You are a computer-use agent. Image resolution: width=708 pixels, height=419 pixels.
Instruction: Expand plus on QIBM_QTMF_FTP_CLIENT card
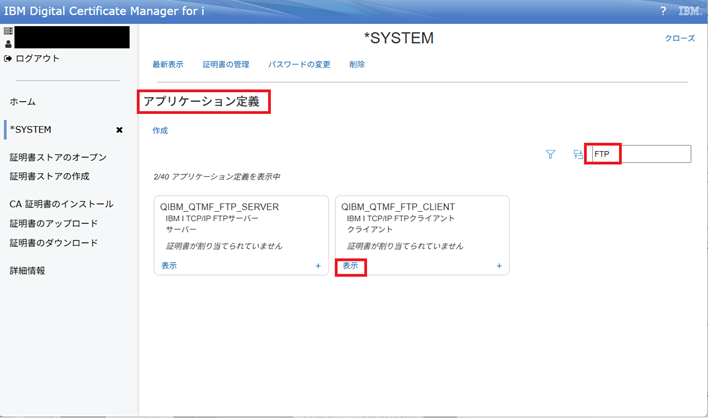click(498, 266)
